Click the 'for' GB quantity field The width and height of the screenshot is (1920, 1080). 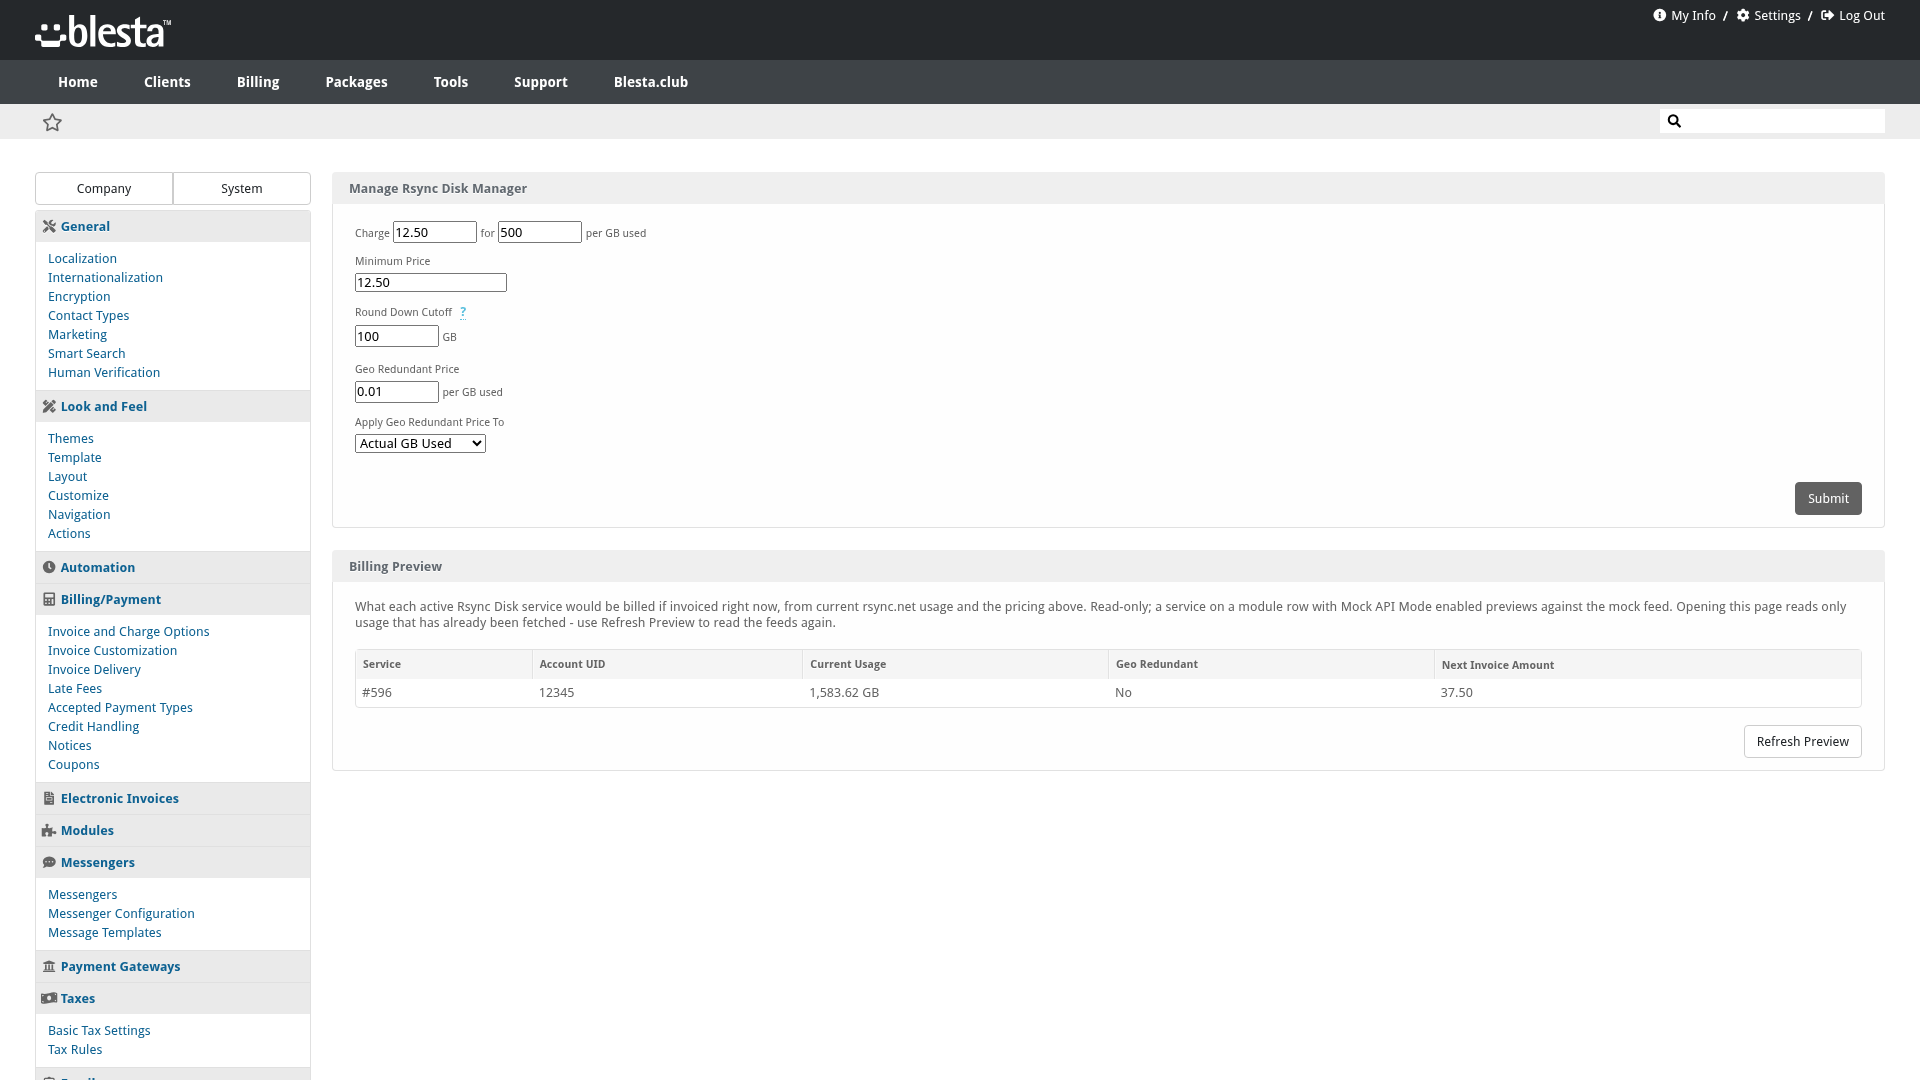540,232
